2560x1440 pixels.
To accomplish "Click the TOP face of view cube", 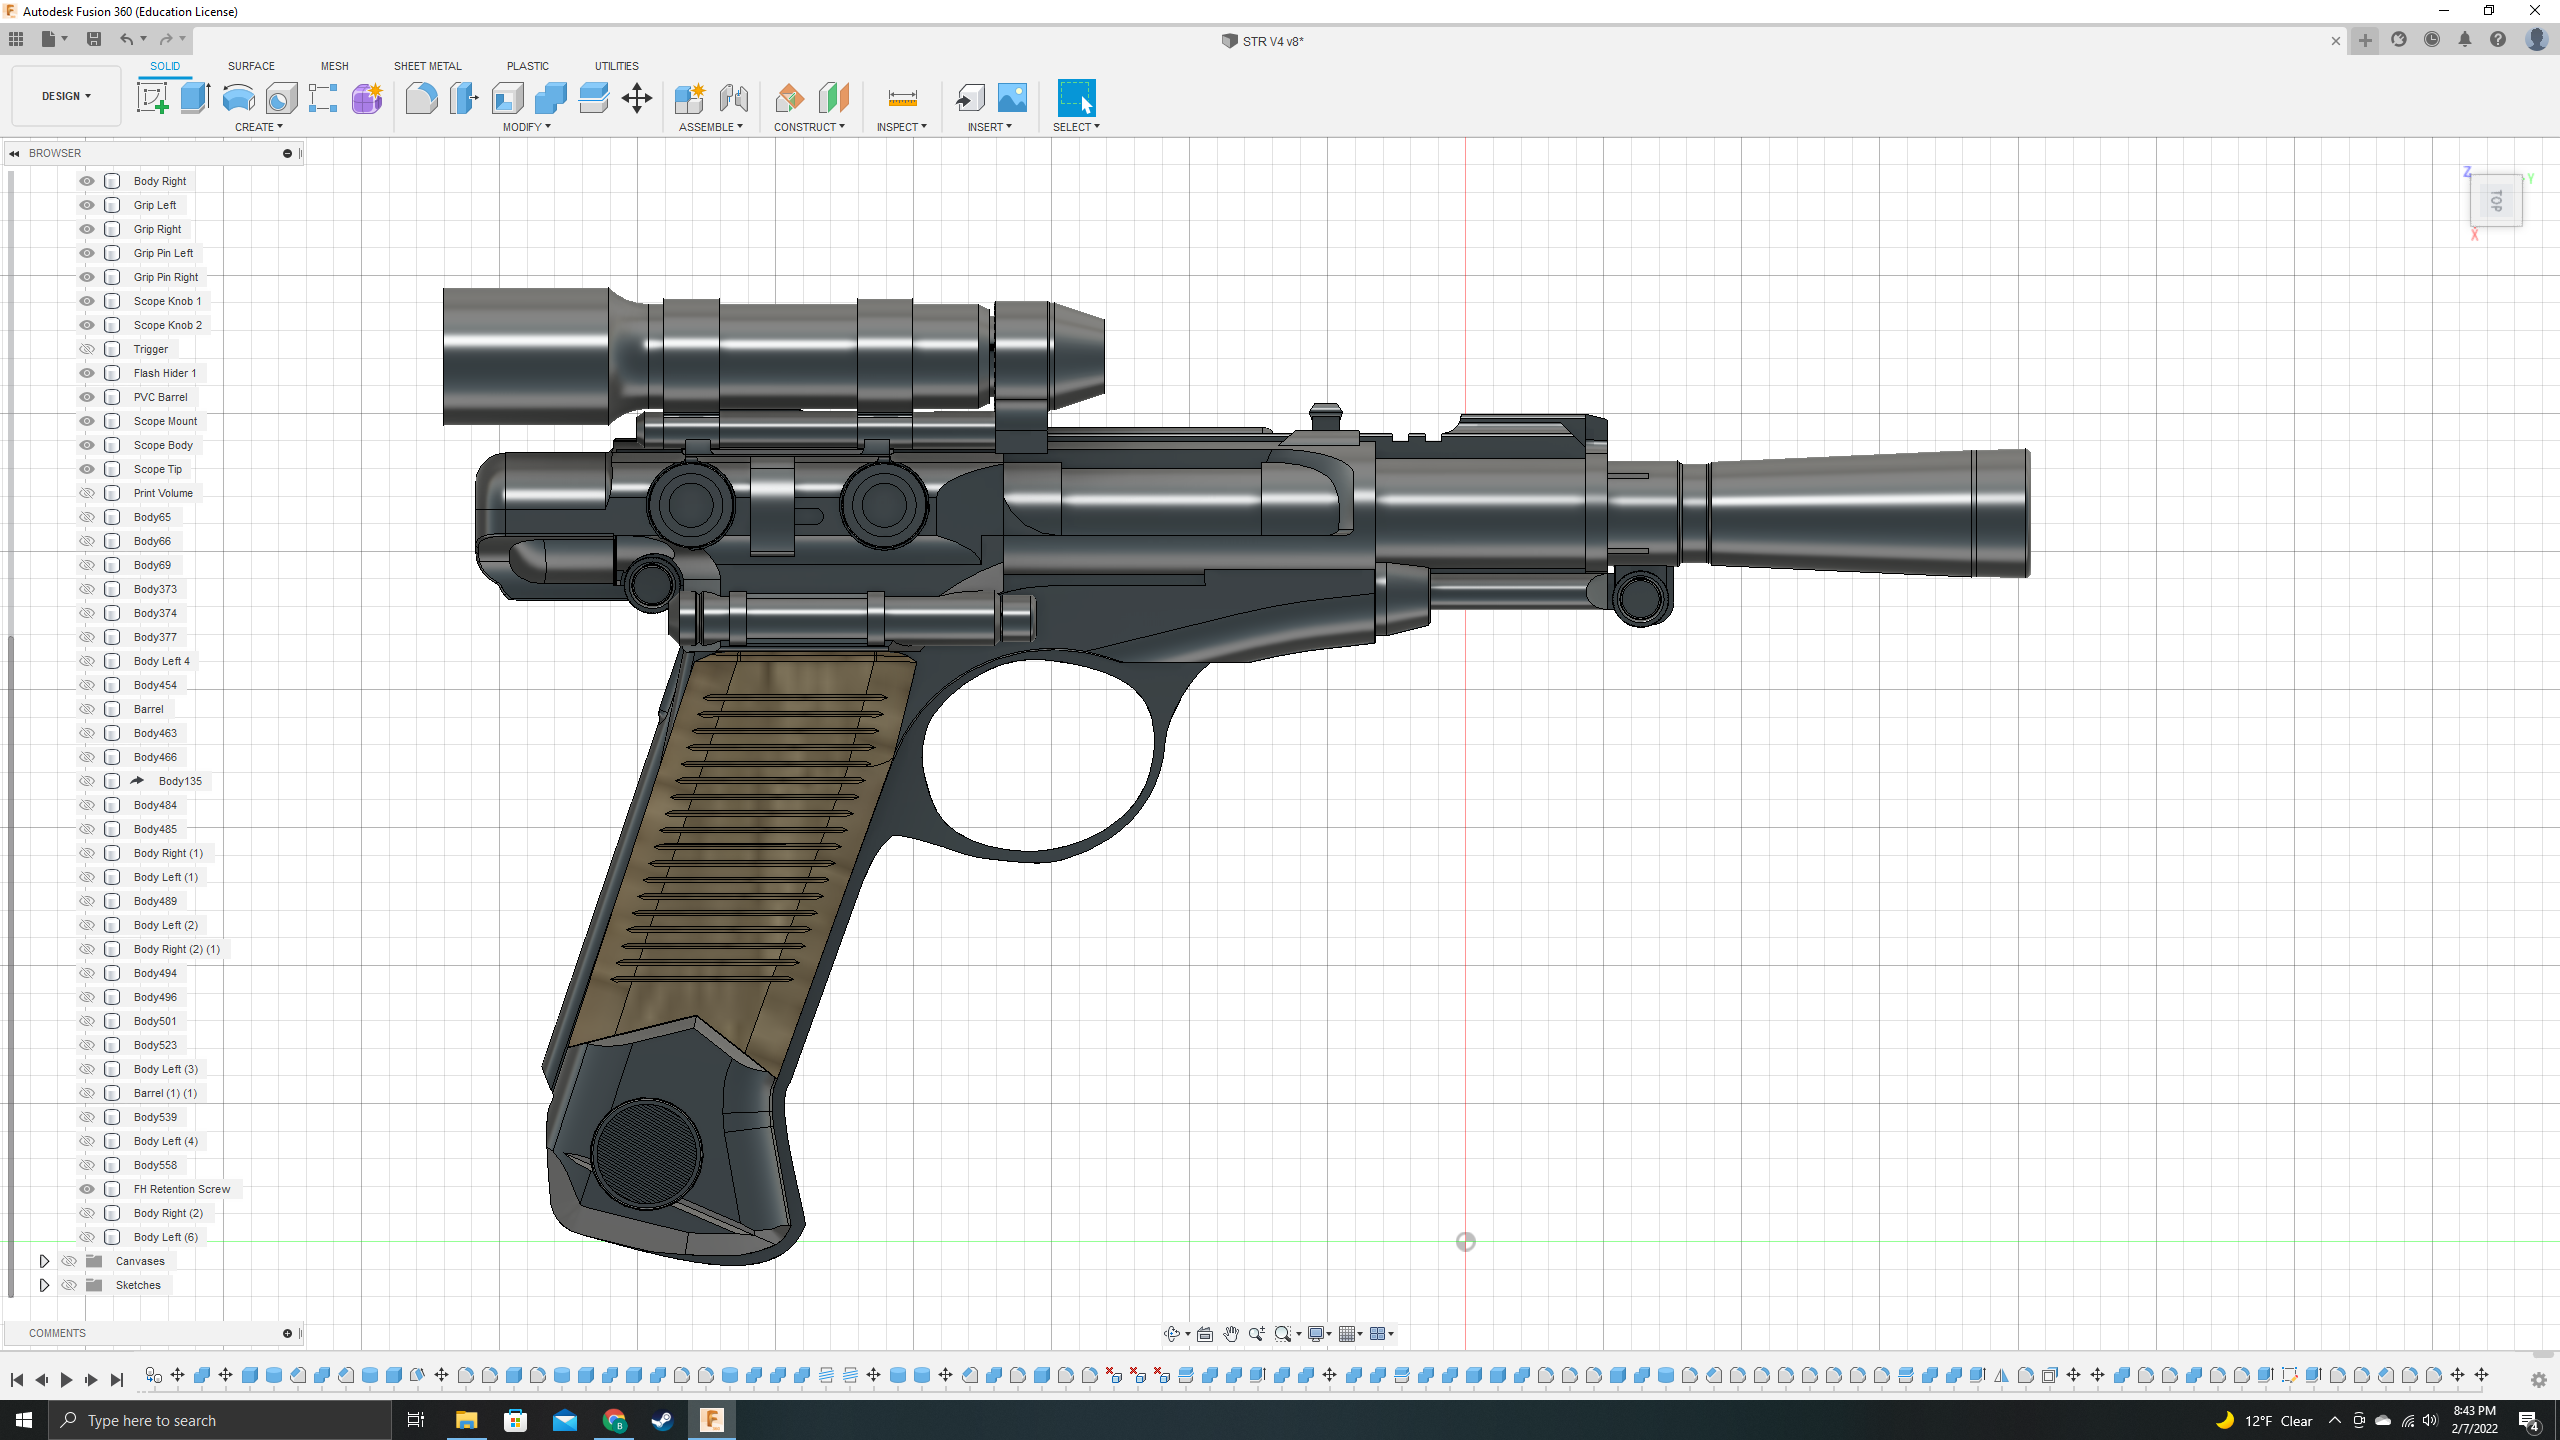I will pos(2496,201).
